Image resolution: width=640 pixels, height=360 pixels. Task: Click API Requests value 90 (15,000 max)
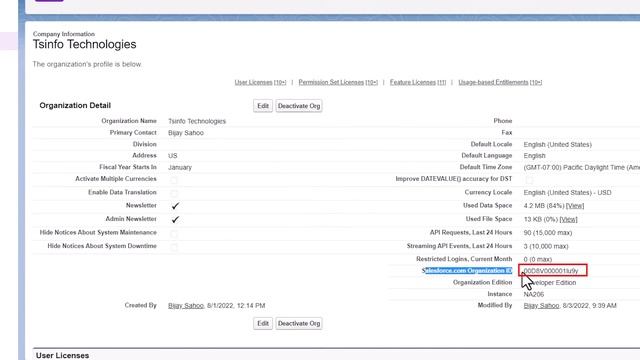[x=548, y=233]
